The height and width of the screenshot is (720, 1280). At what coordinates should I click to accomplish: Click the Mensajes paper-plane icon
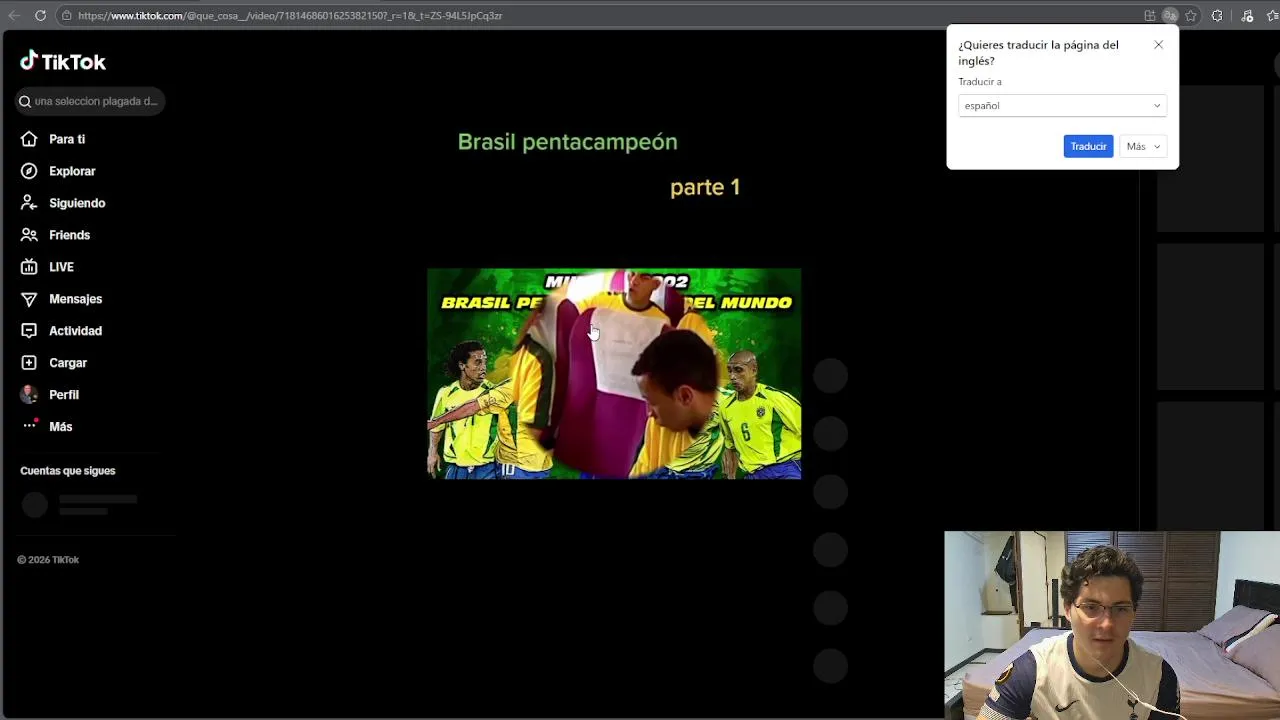pos(29,299)
